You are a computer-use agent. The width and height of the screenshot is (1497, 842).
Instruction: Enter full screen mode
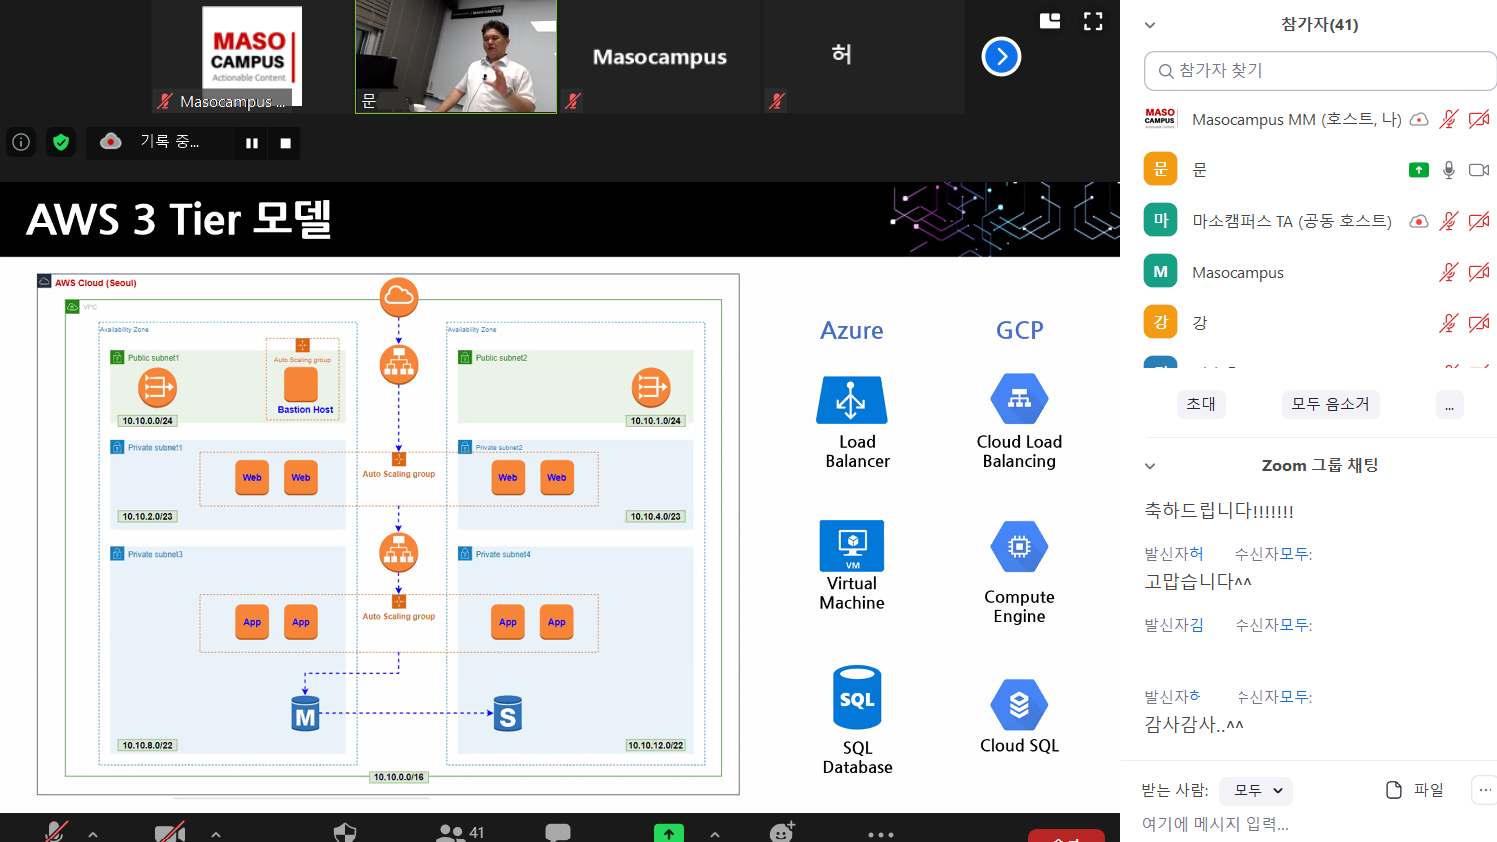point(1093,21)
